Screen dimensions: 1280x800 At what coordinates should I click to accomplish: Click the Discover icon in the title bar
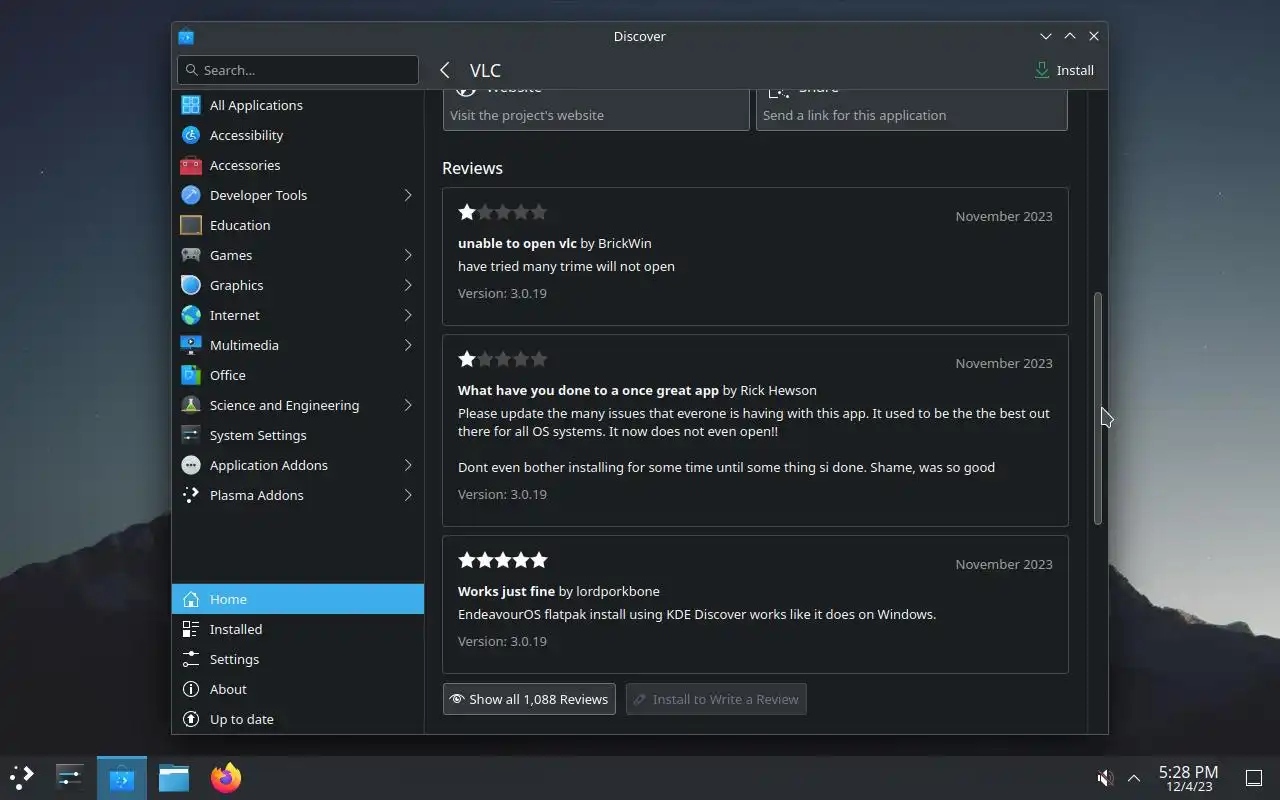186,36
